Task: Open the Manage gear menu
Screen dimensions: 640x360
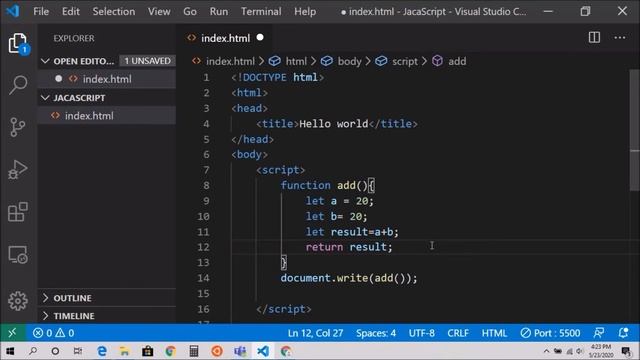Action: [x=18, y=301]
